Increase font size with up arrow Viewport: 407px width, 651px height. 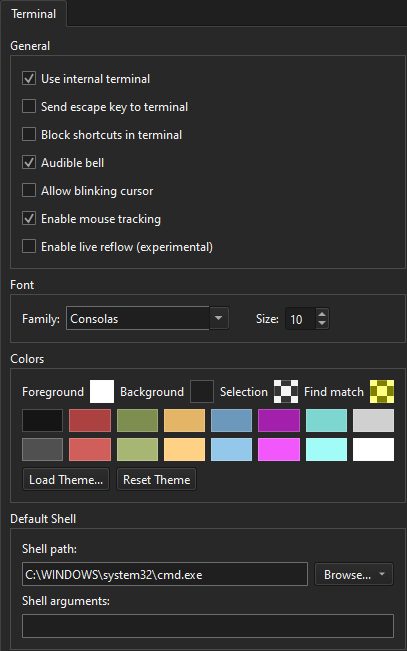(x=322, y=314)
